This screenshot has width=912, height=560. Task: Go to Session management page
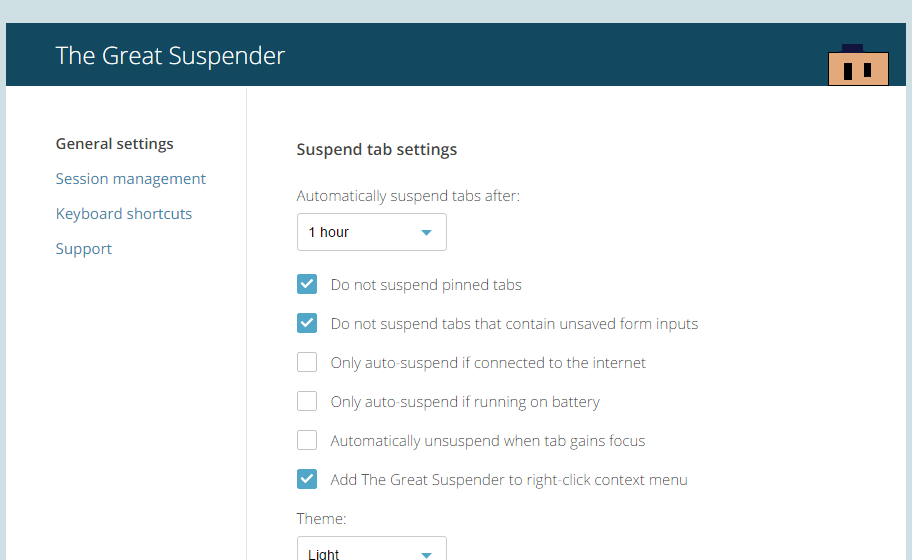131,179
